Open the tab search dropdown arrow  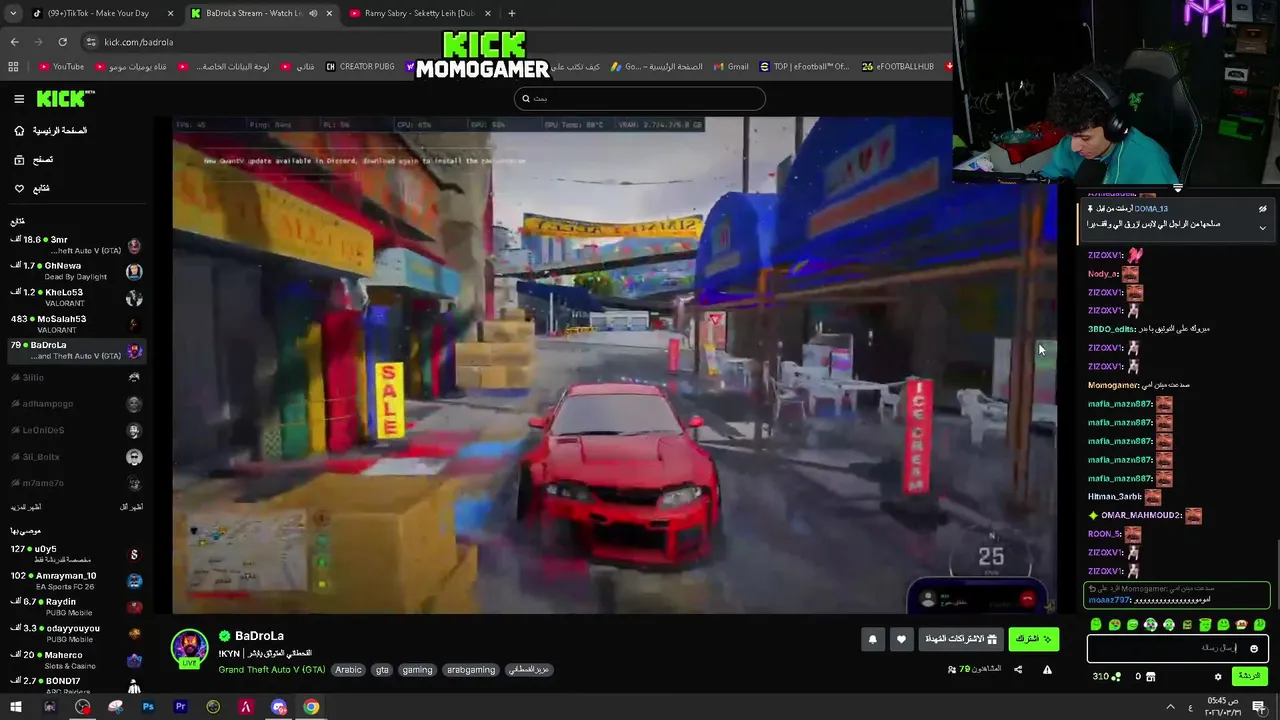13,13
